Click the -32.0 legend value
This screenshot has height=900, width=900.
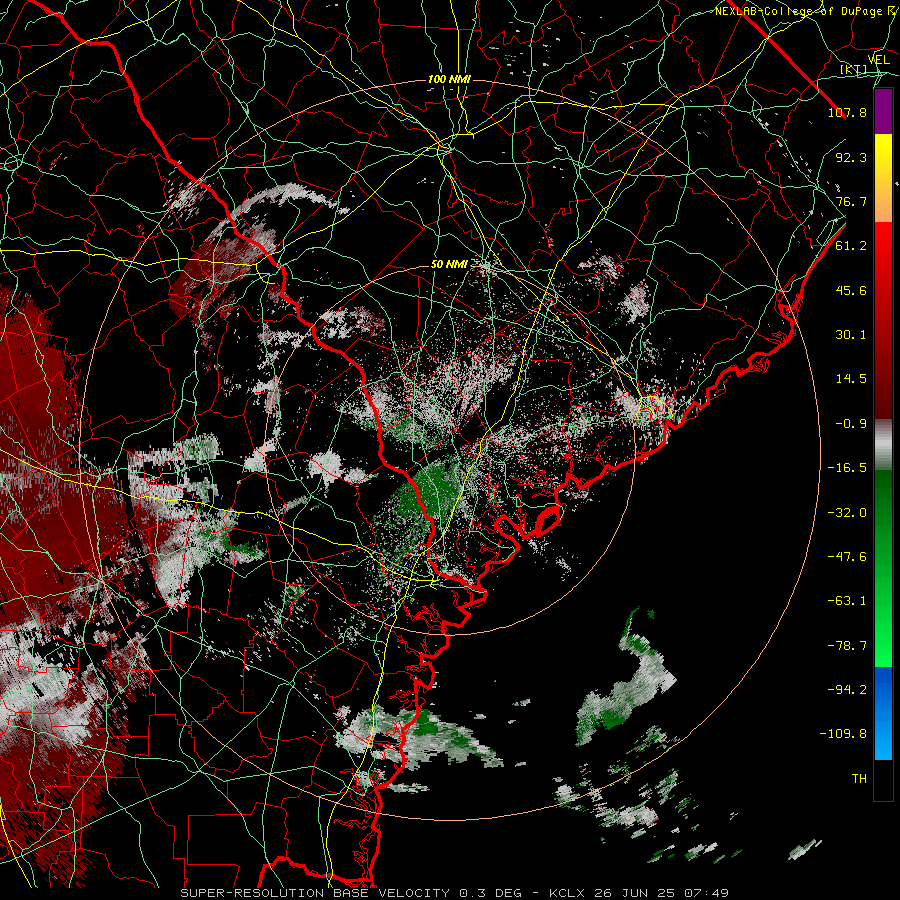[x=847, y=513]
